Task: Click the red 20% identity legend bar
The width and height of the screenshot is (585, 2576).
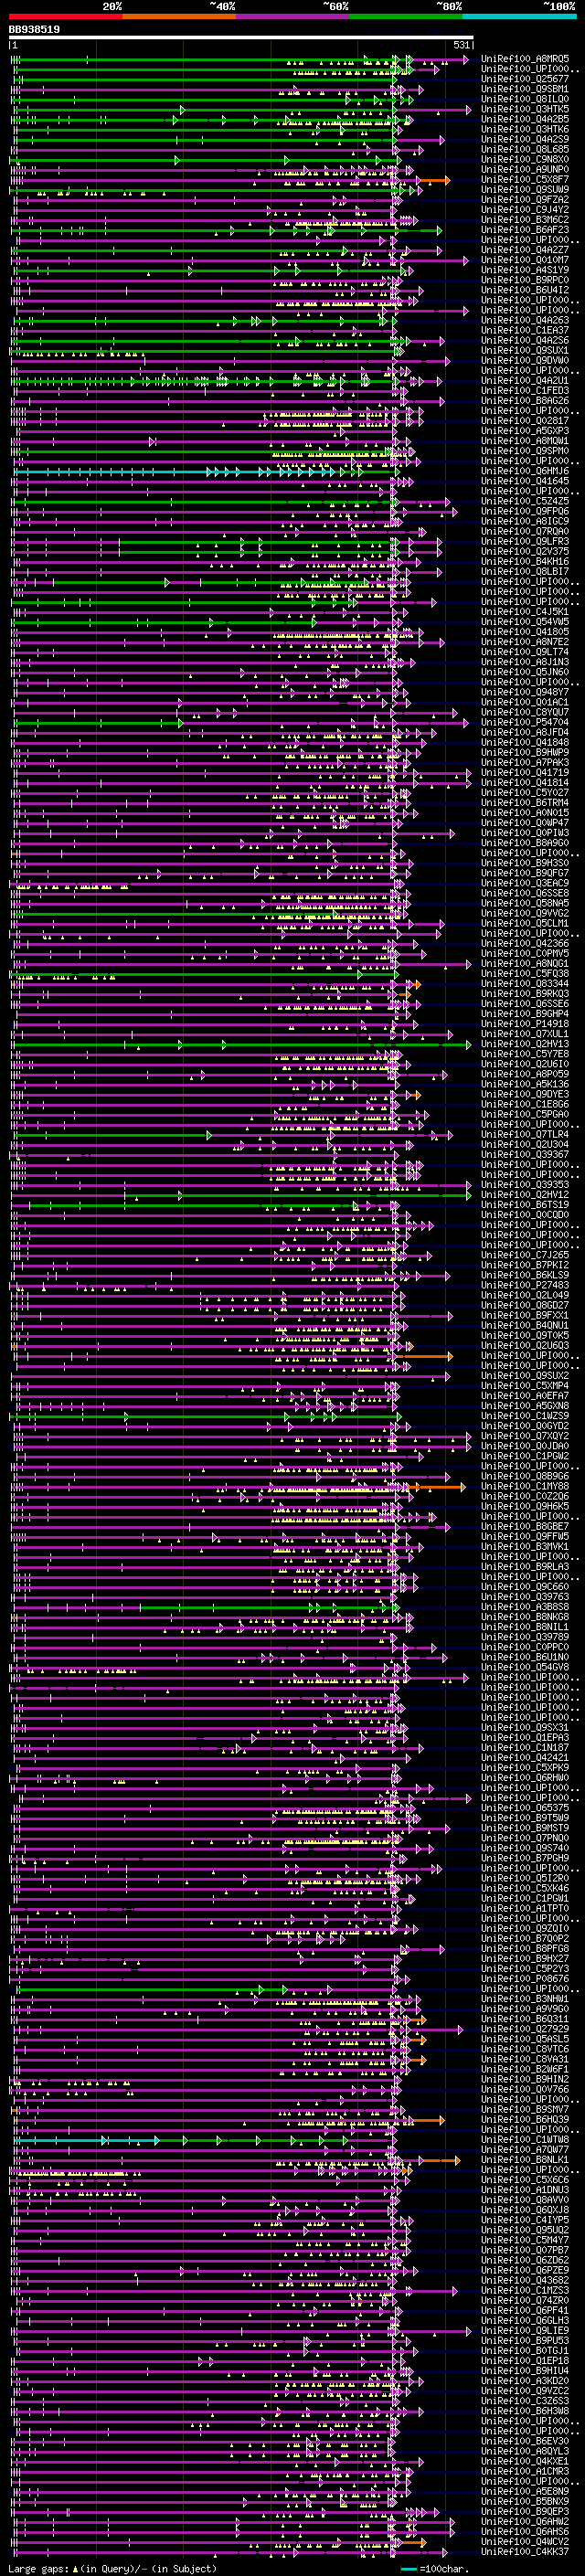Action: [x=65, y=16]
